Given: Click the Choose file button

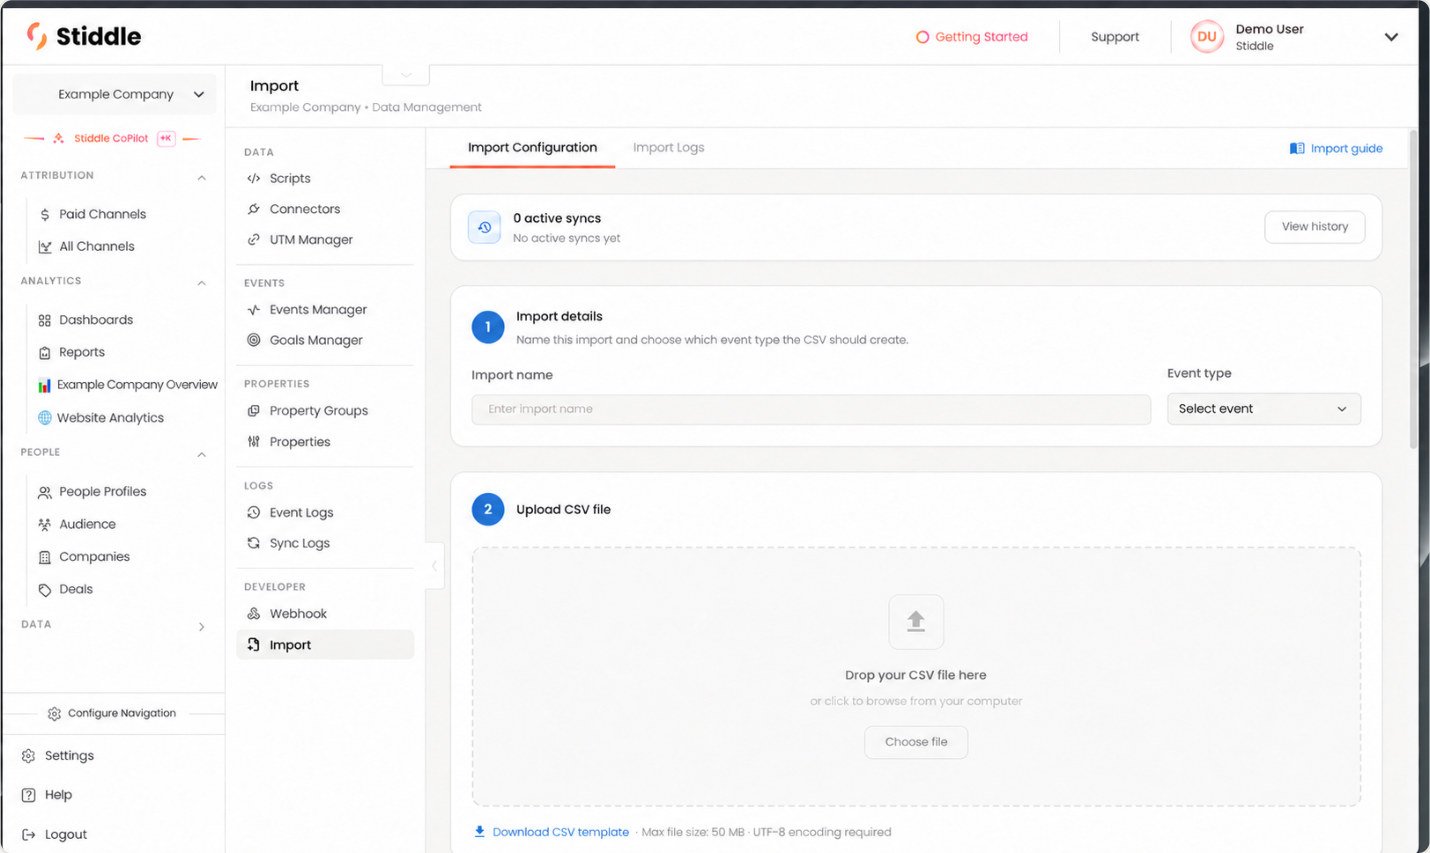Looking at the screenshot, I should 916,742.
